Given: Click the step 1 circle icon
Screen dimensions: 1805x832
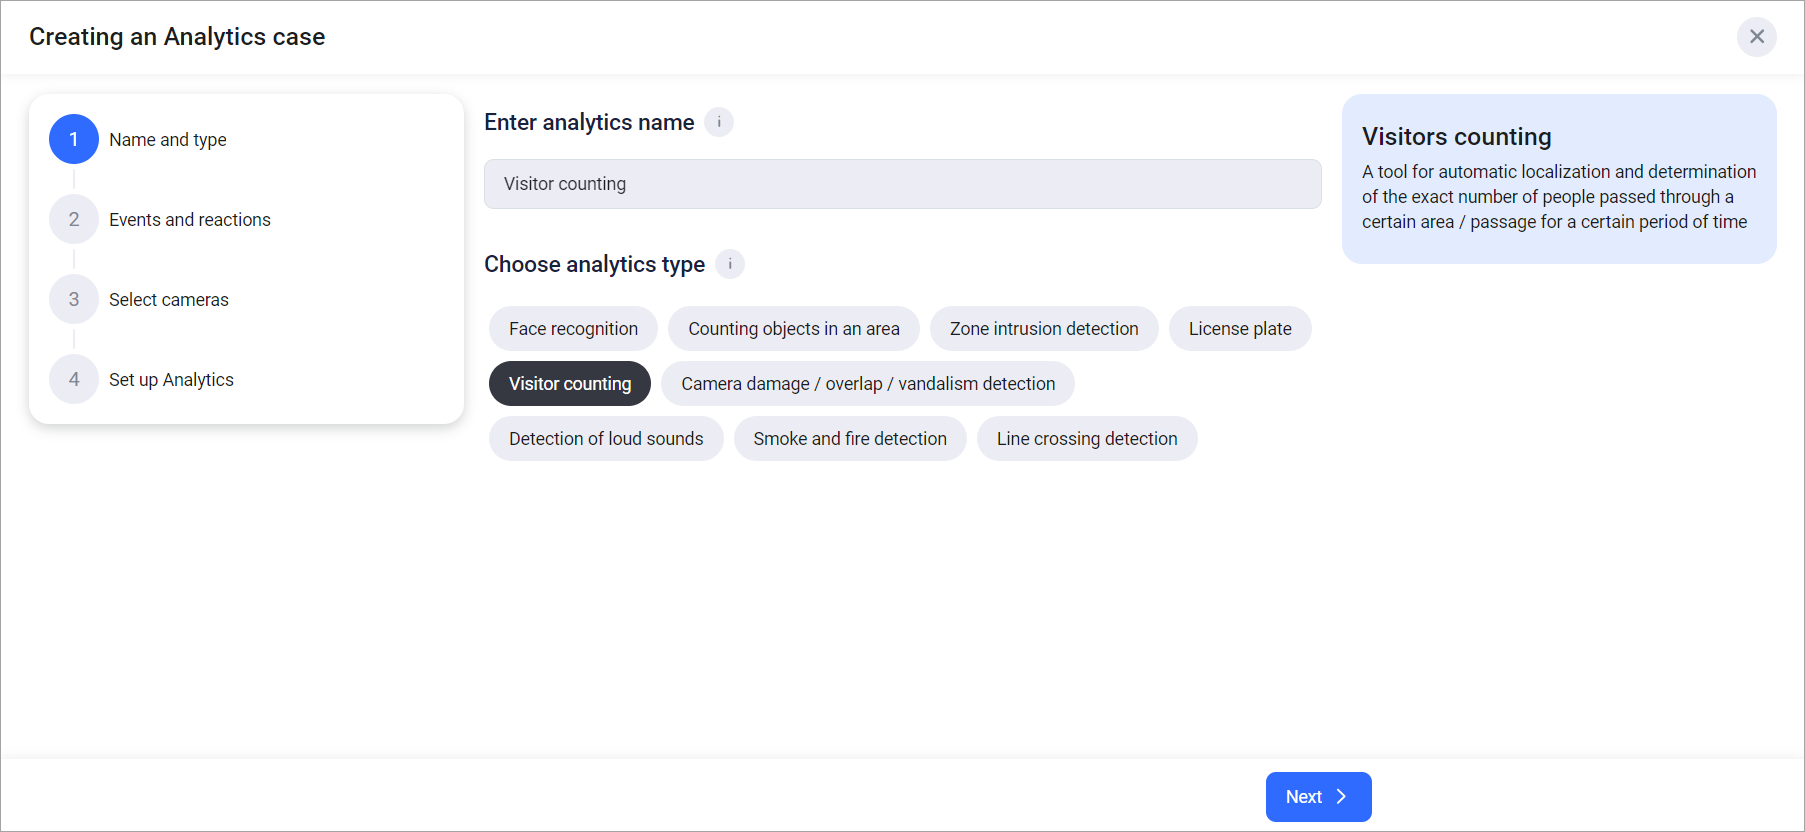Looking at the screenshot, I should 74,139.
